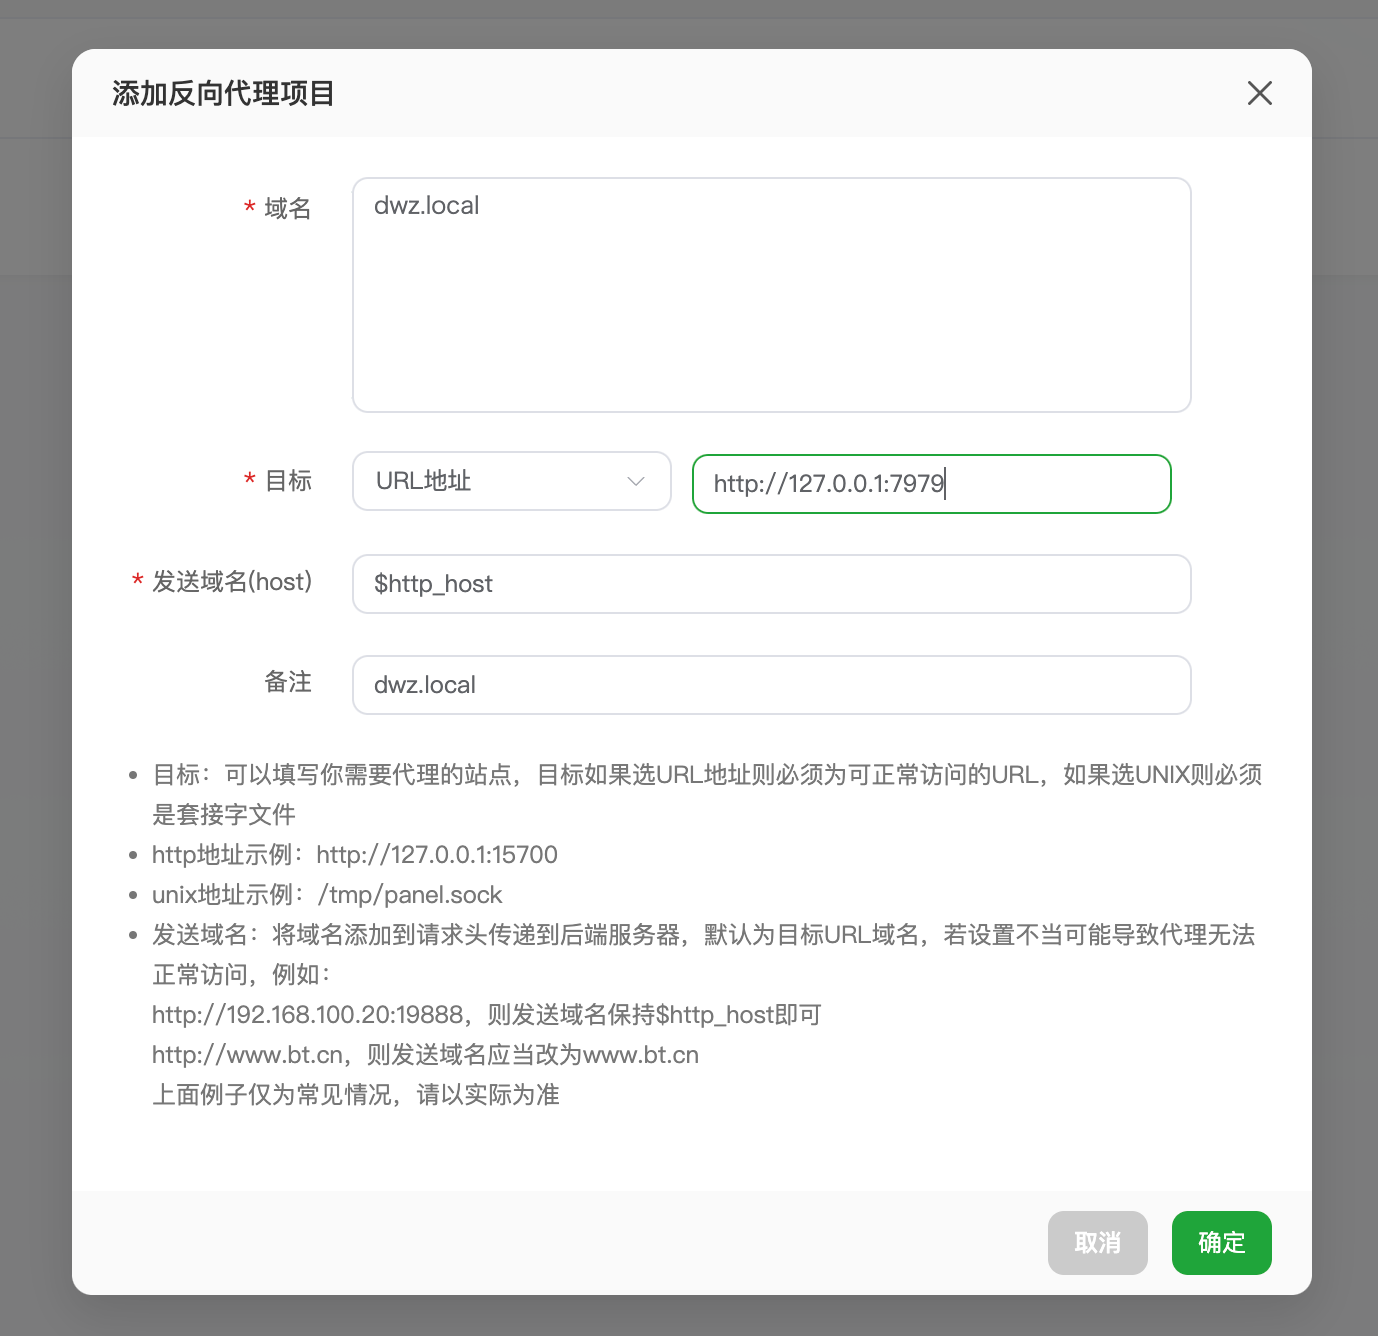Click the $http_host send-domain input
This screenshot has width=1378, height=1336.
771,584
